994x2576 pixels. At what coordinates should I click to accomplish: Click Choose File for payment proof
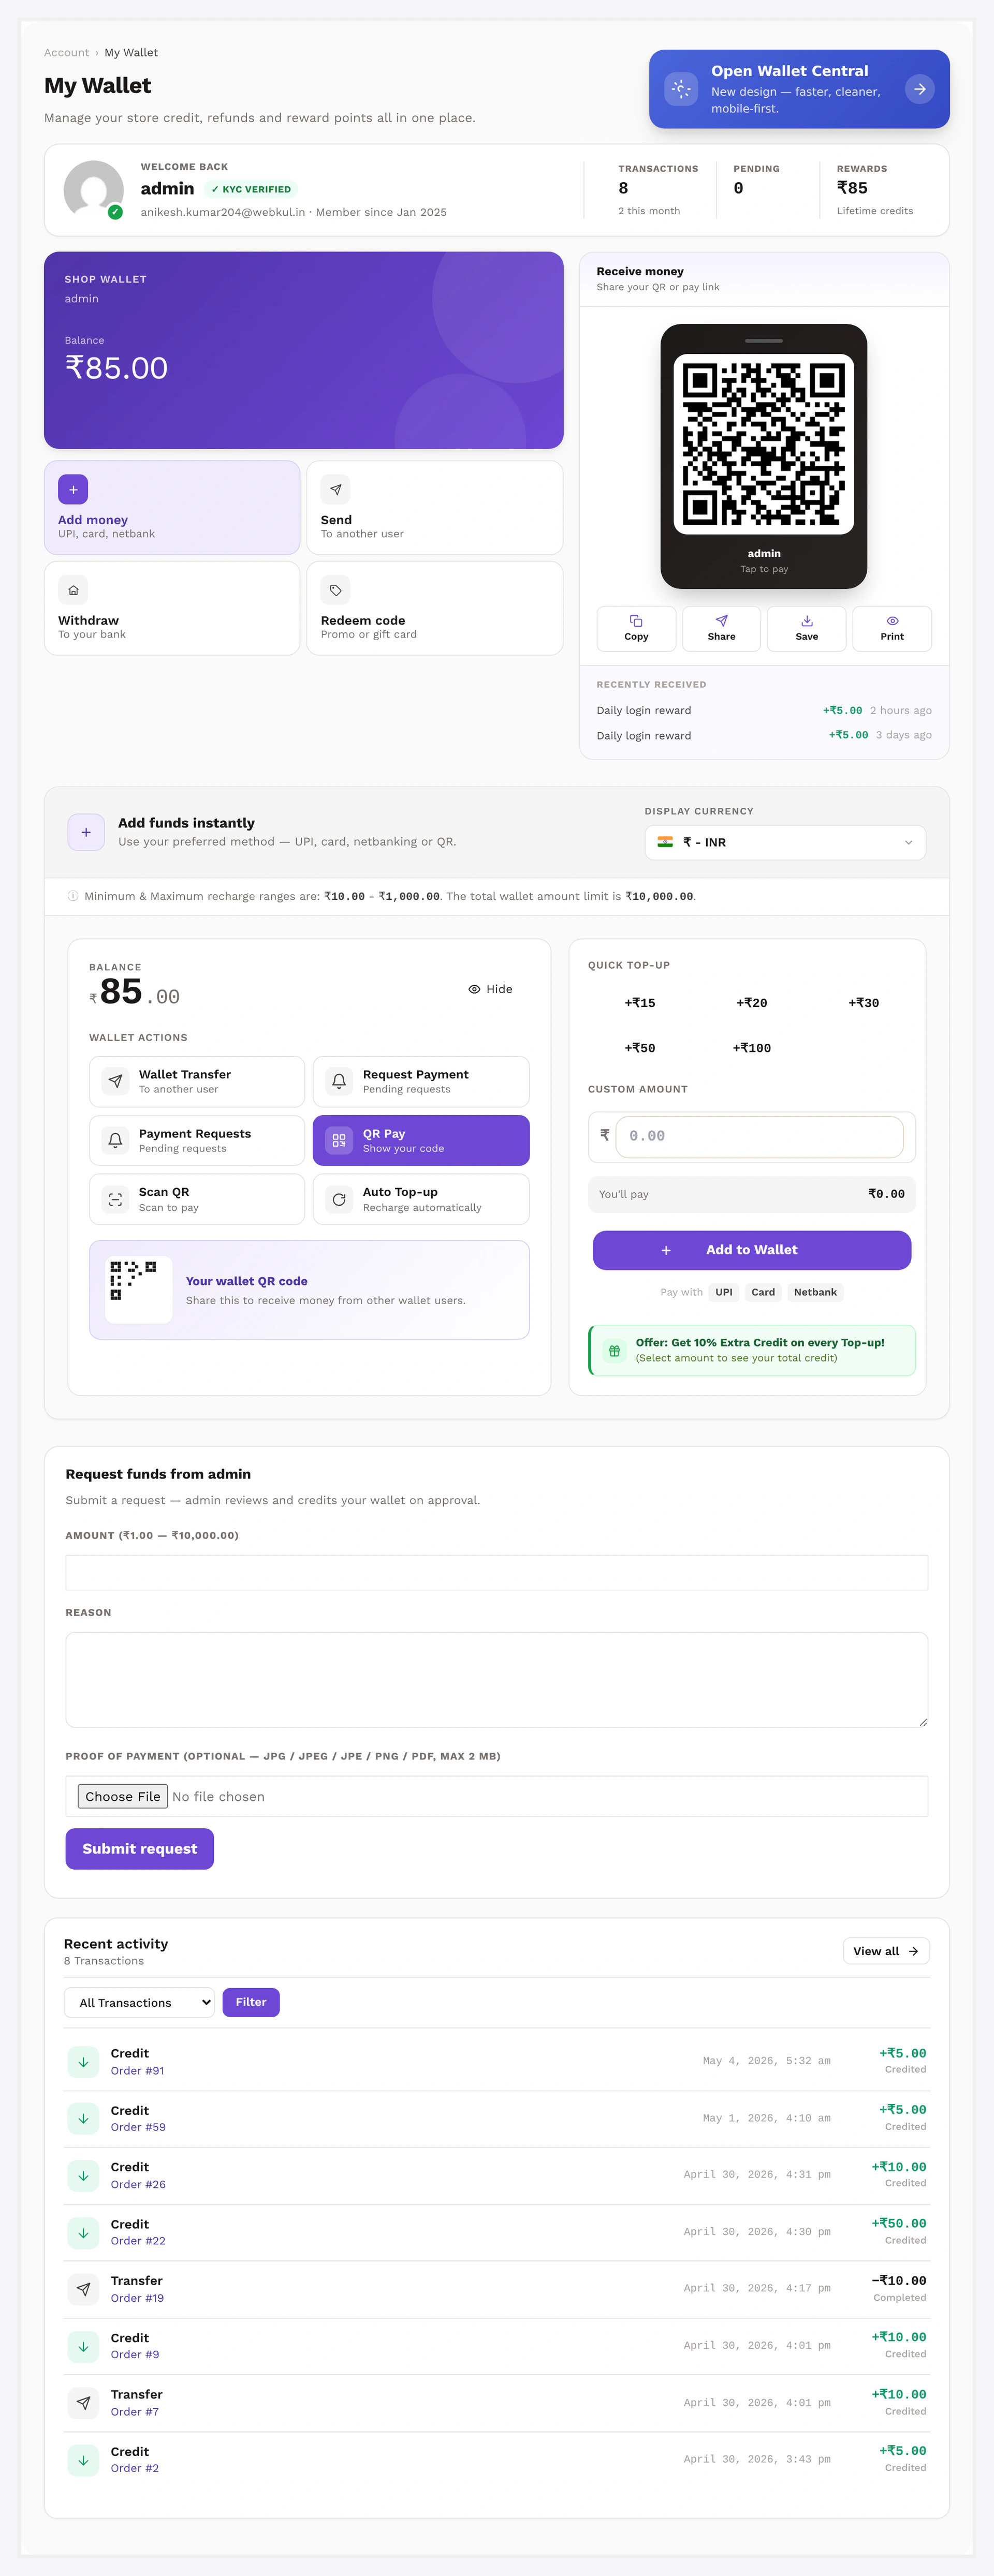click(123, 1796)
